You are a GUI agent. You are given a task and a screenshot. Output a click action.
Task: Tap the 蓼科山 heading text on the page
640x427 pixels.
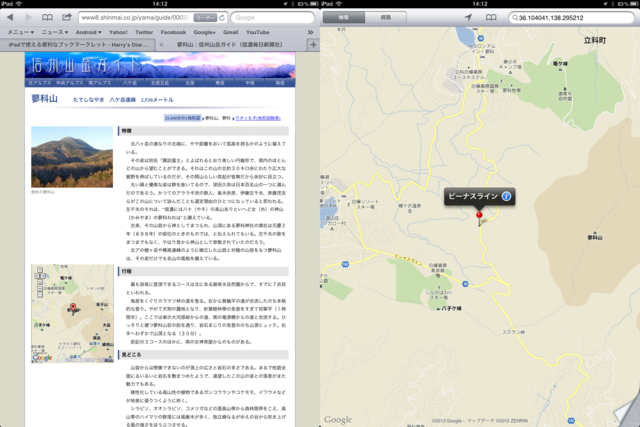click(44, 99)
